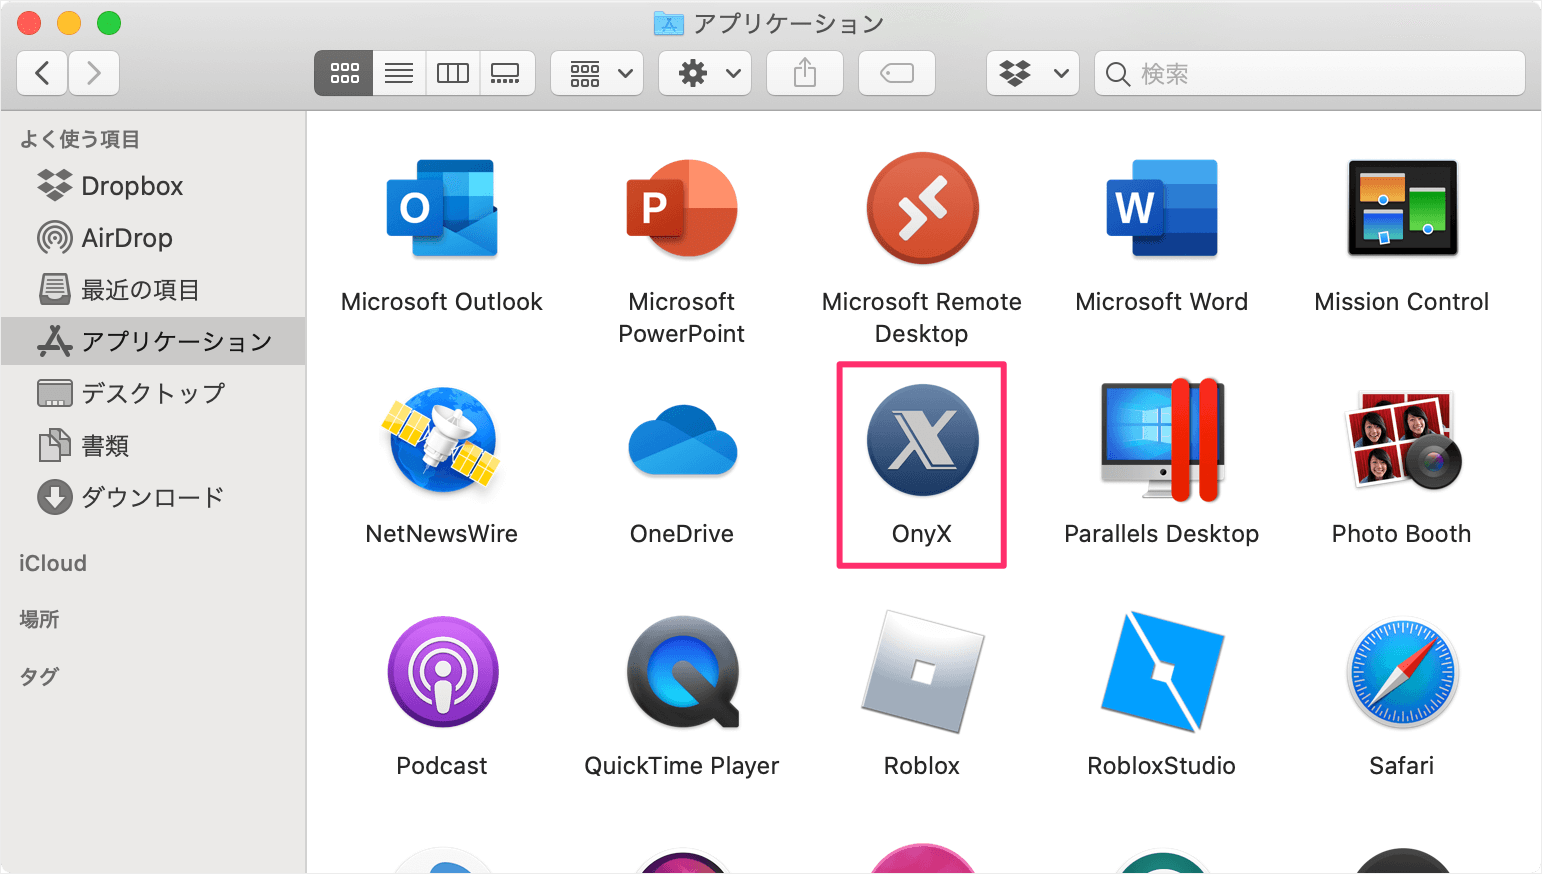
Task: Click the NetNewsWire name label
Action: point(442,534)
